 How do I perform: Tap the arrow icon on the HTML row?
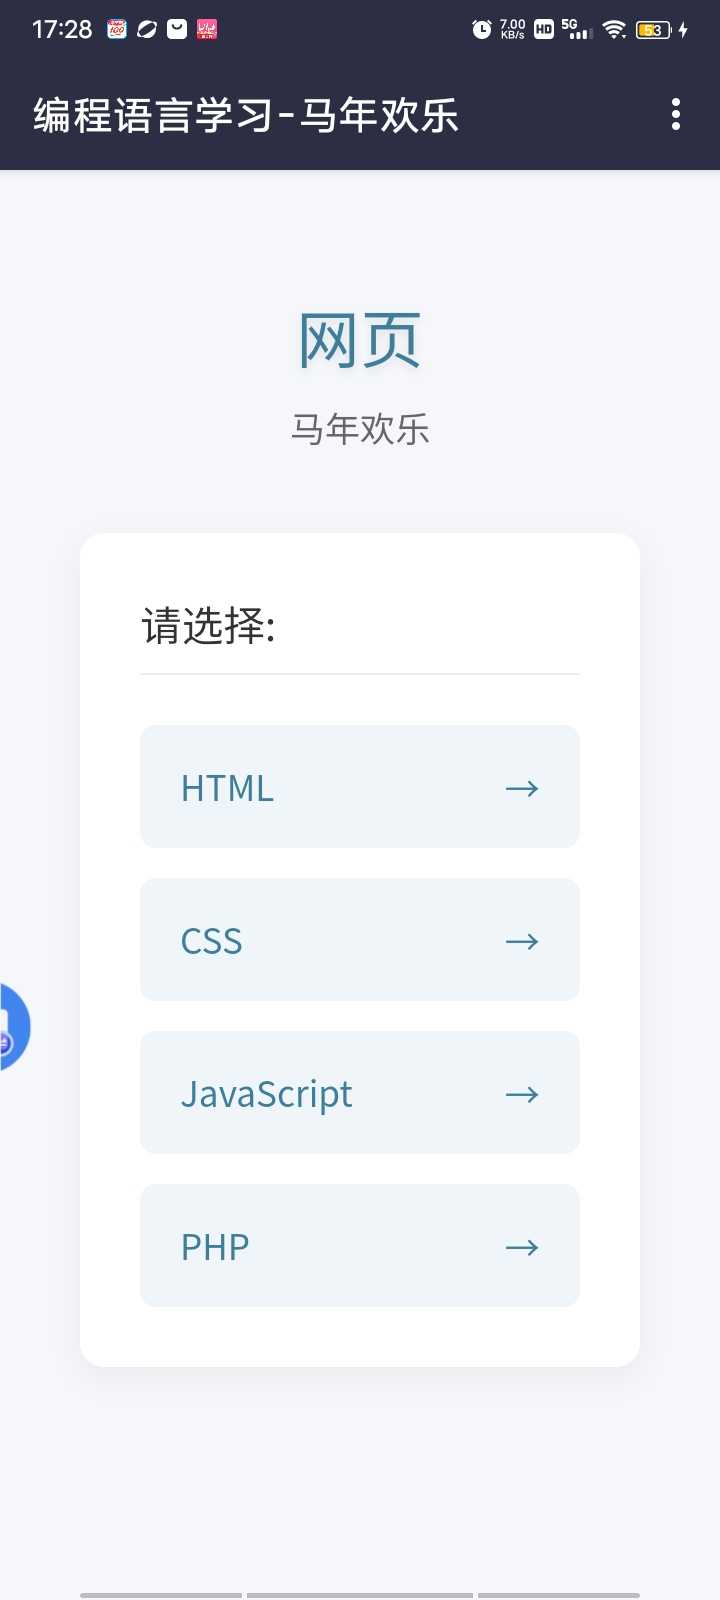[x=522, y=788]
